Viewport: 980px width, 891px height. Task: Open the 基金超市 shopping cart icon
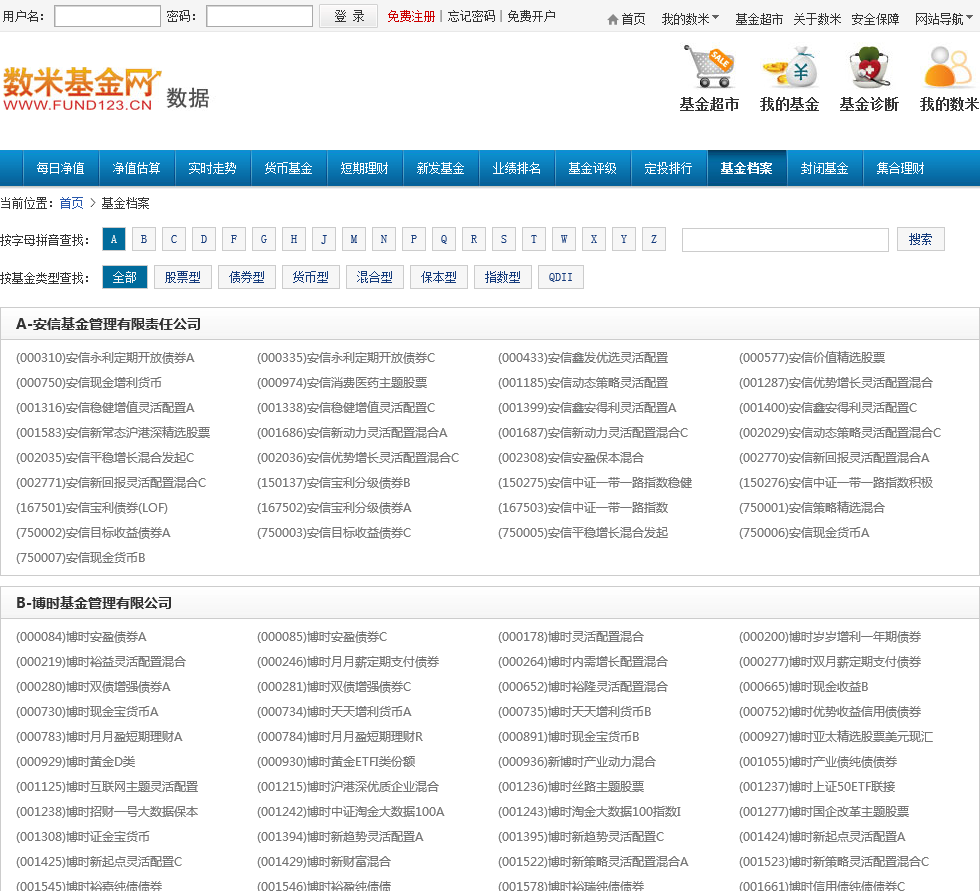point(709,66)
